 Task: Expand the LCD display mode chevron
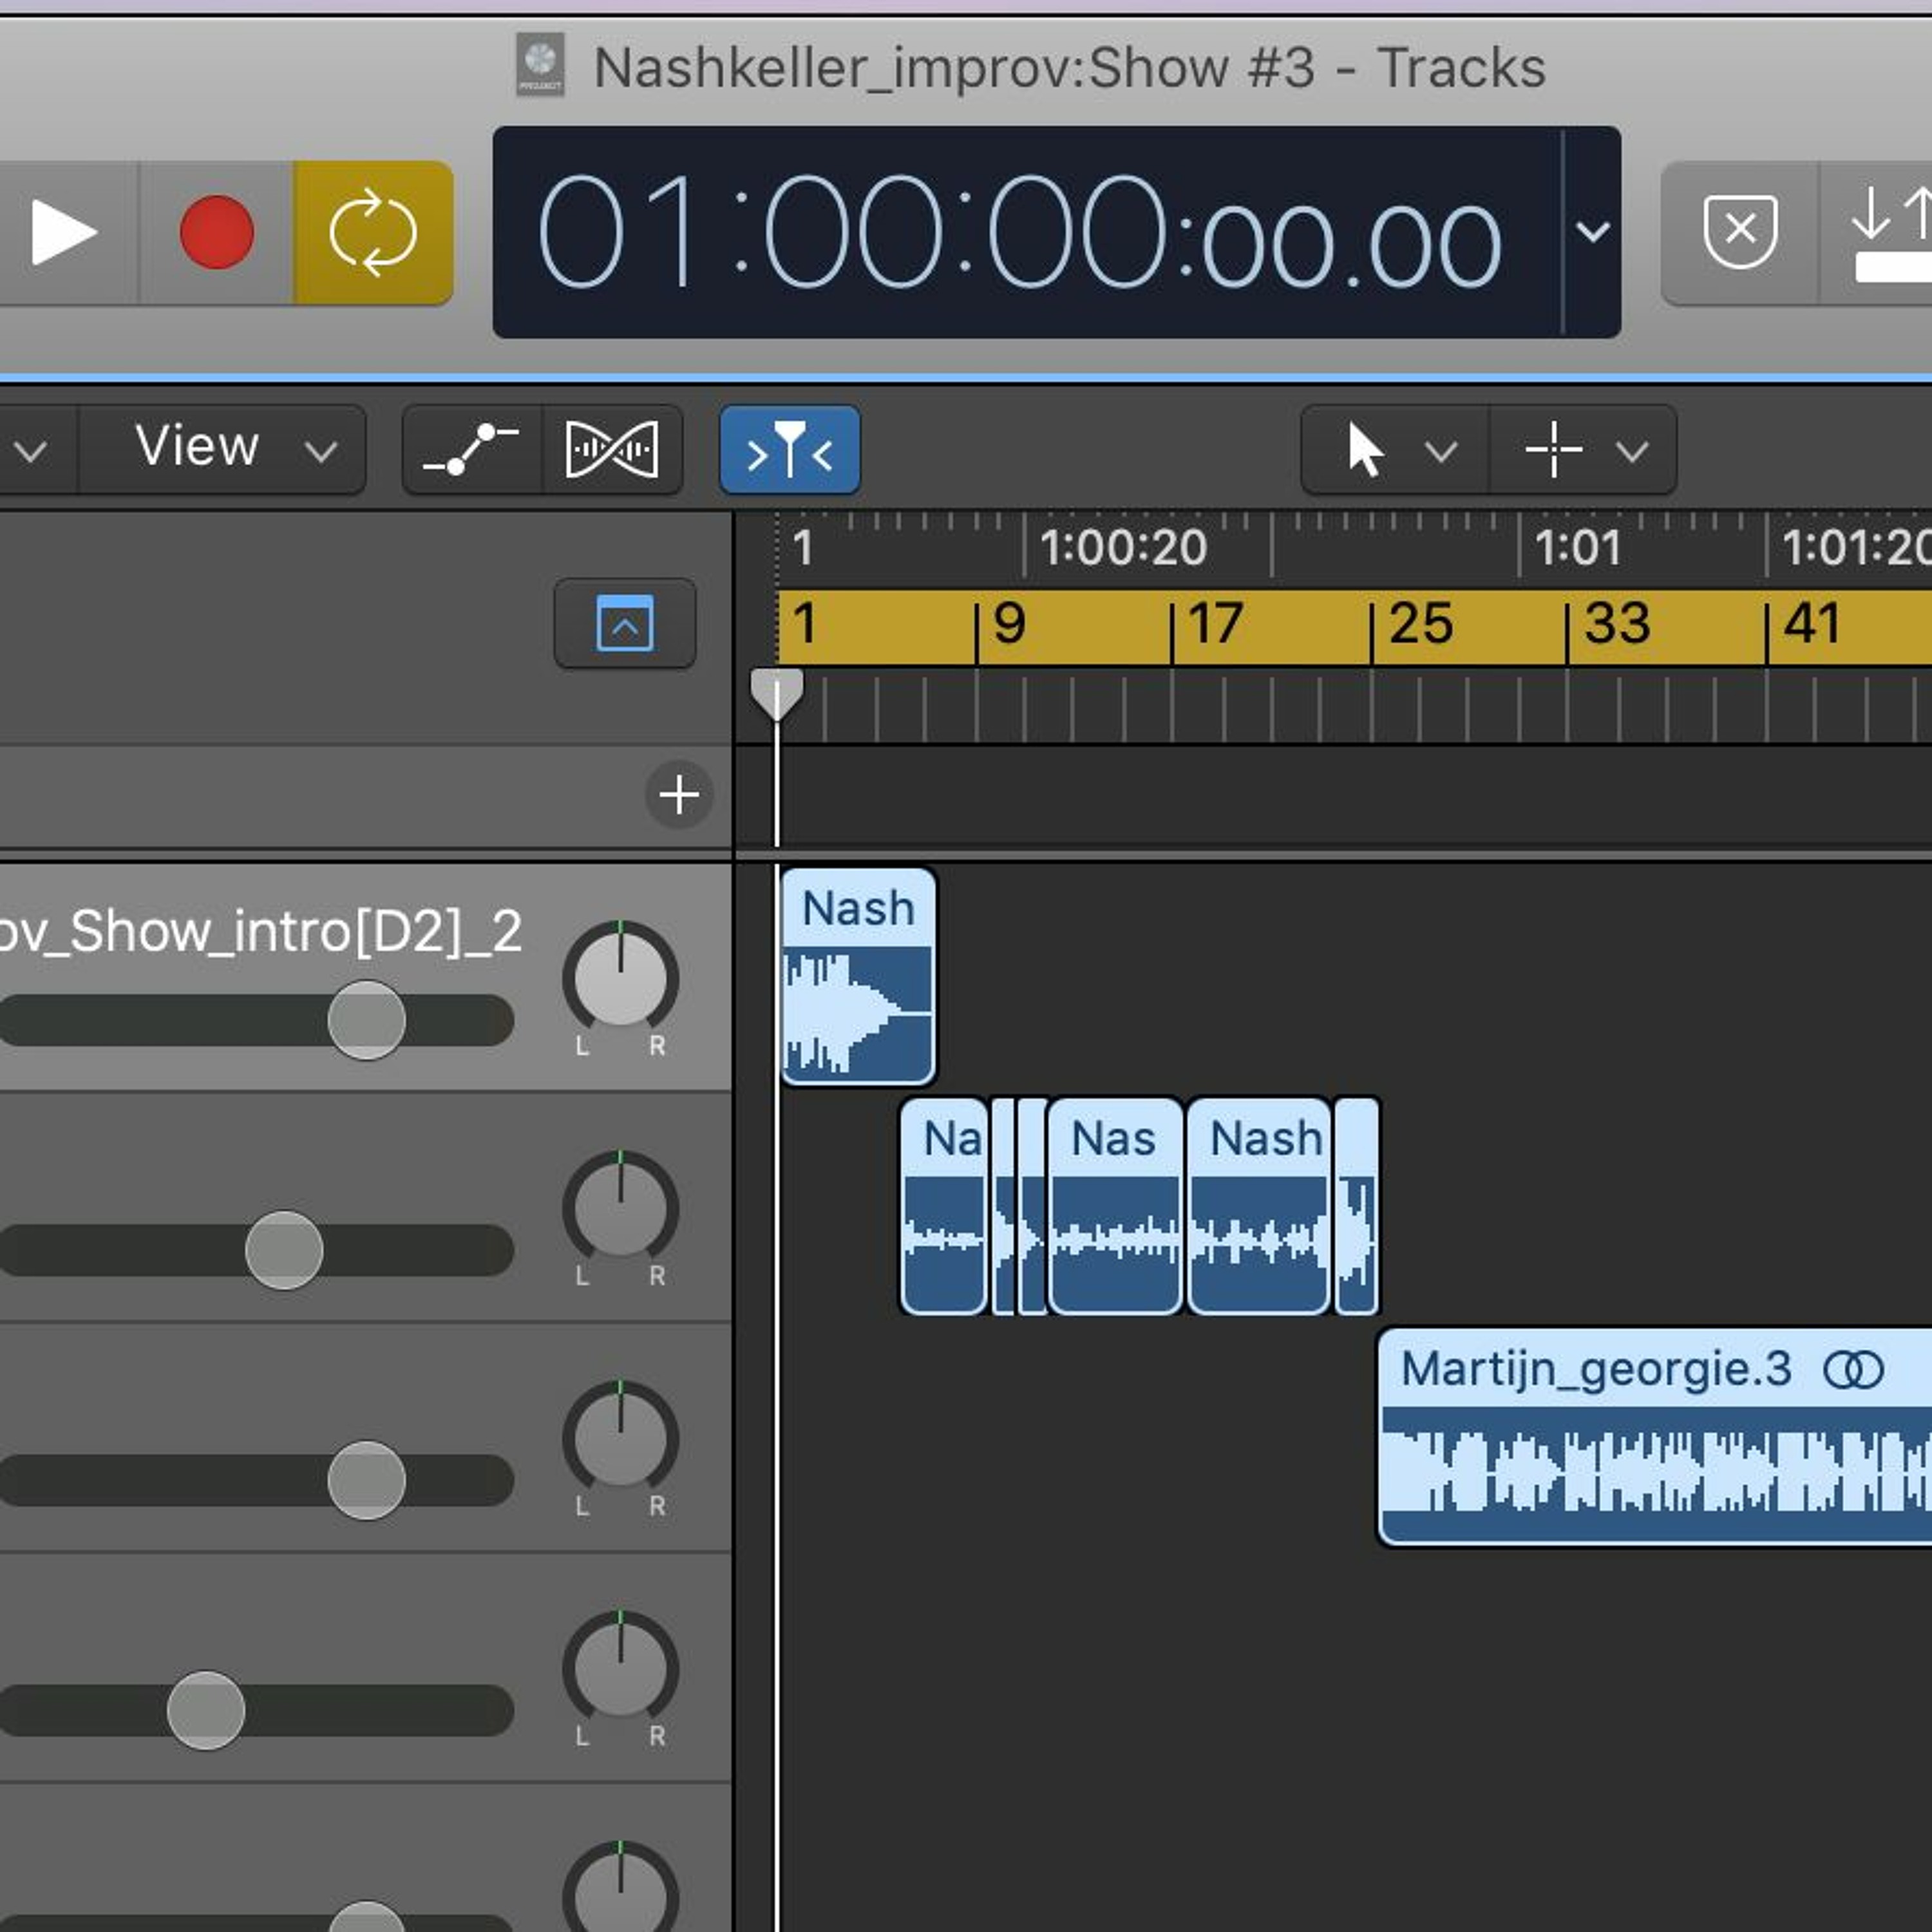(x=1592, y=232)
